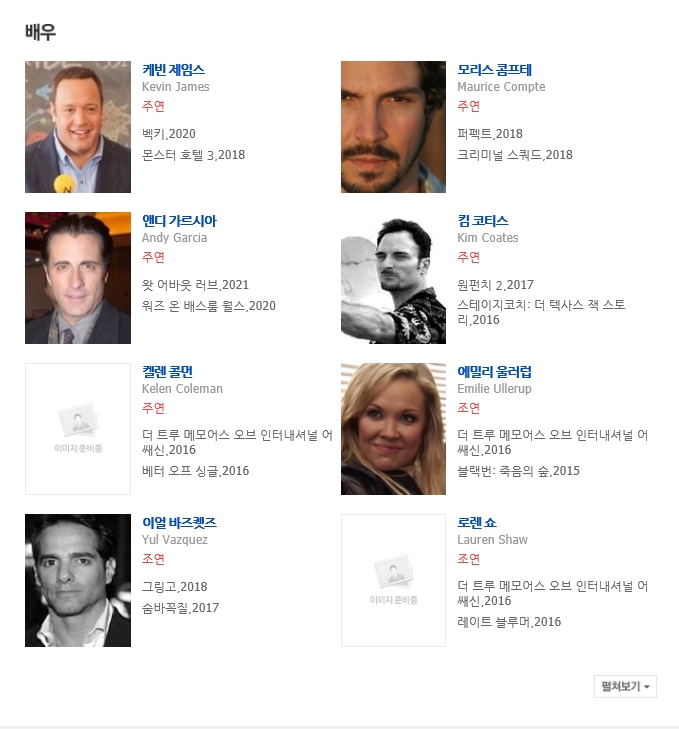Open film 크리미널 스쿼드,2018 link

515,155
